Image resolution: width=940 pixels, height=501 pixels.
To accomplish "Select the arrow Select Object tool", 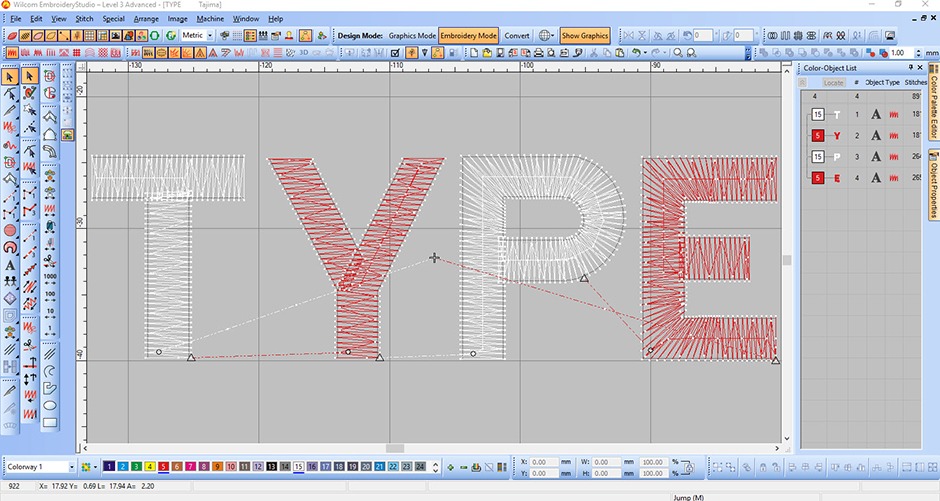I will [10, 77].
